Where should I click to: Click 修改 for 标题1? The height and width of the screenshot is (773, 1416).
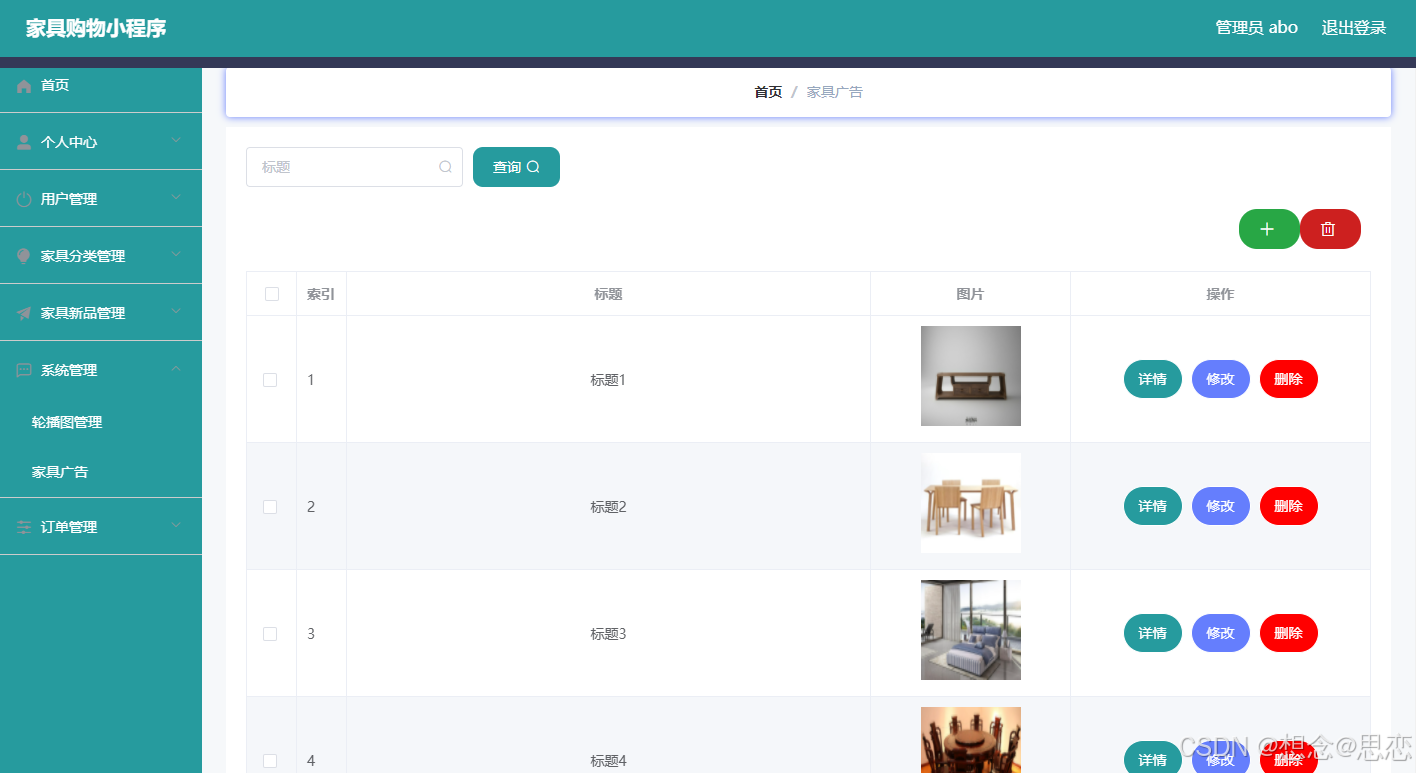click(x=1221, y=379)
